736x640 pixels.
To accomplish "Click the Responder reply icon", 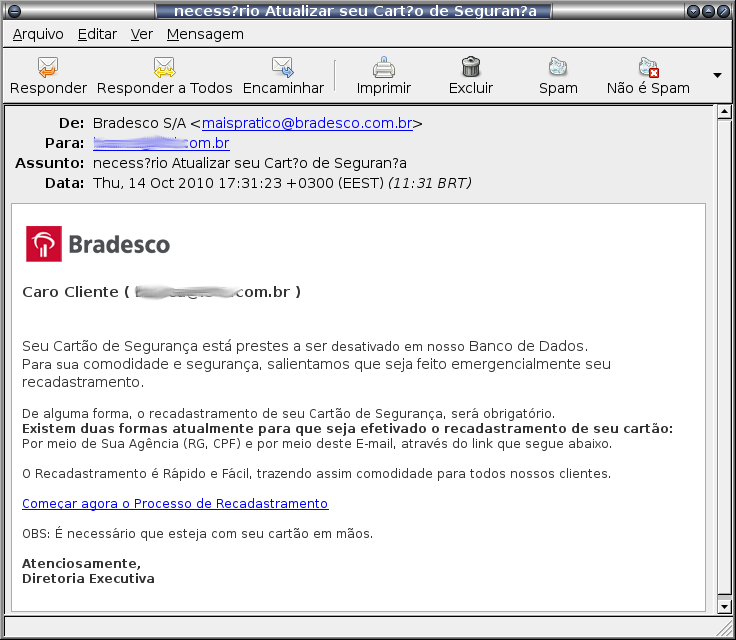I will (x=48, y=67).
